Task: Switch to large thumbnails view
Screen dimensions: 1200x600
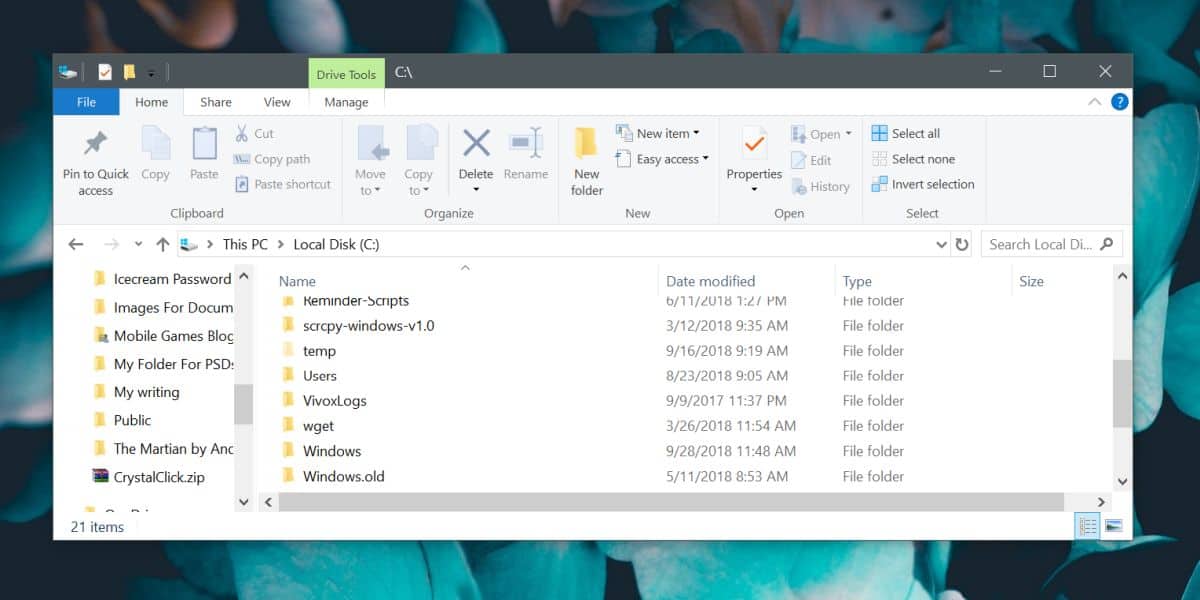Action: click(x=1113, y=526)
